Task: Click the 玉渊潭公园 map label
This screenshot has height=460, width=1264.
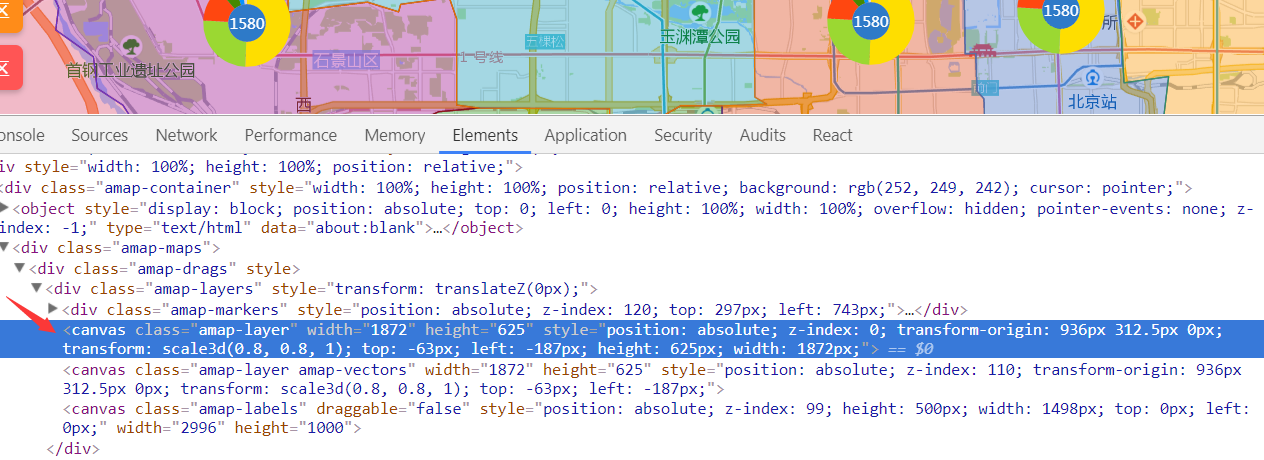Action: pyautogui.click(x=700, y=37)
